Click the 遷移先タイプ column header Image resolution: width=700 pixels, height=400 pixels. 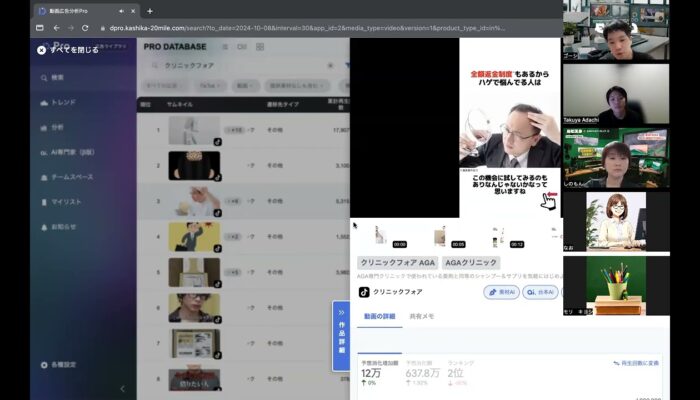[283, 104]
